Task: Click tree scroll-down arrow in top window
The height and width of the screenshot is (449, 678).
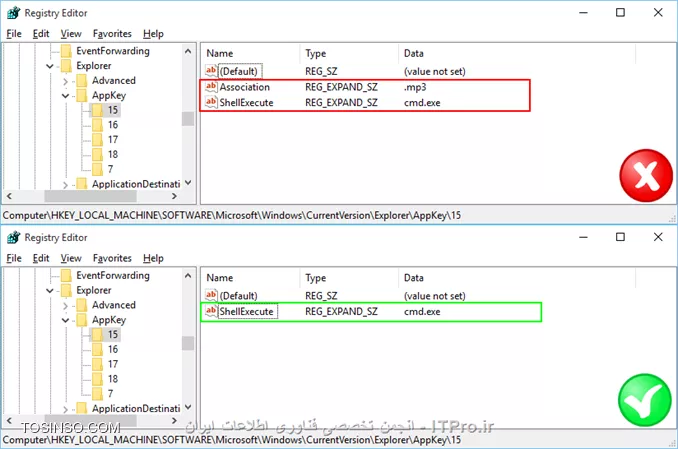Action: (x=188, y=183)
